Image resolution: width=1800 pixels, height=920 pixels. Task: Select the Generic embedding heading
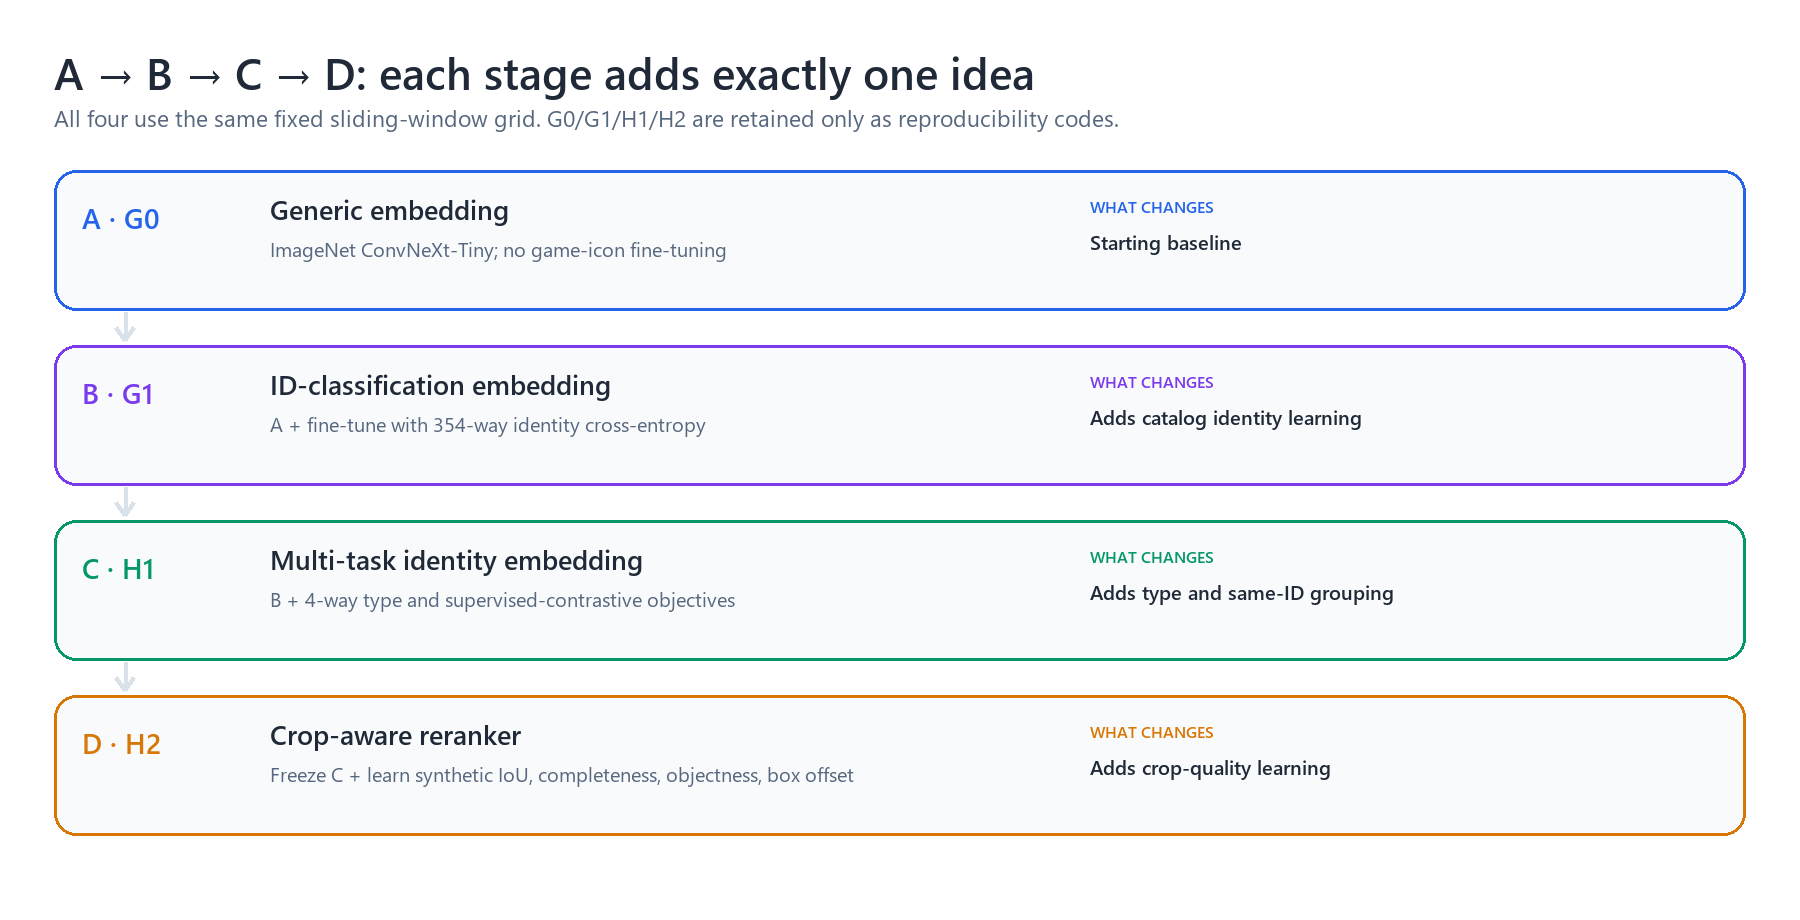pos(389,211)
